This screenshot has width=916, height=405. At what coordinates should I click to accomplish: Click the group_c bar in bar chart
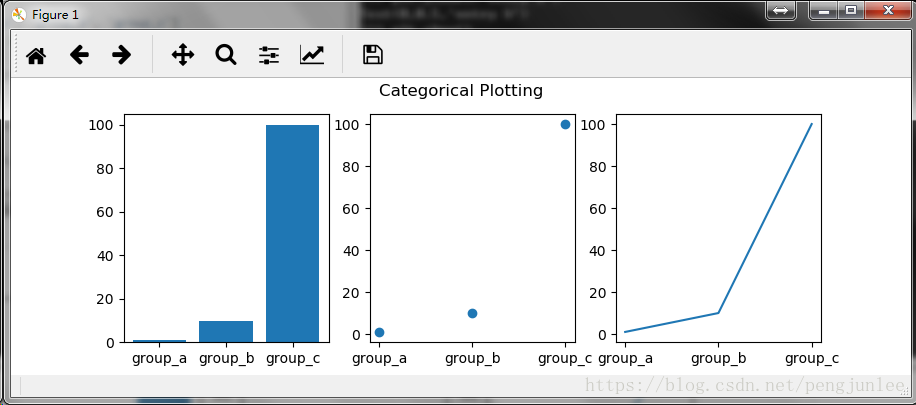click(293, 233)
